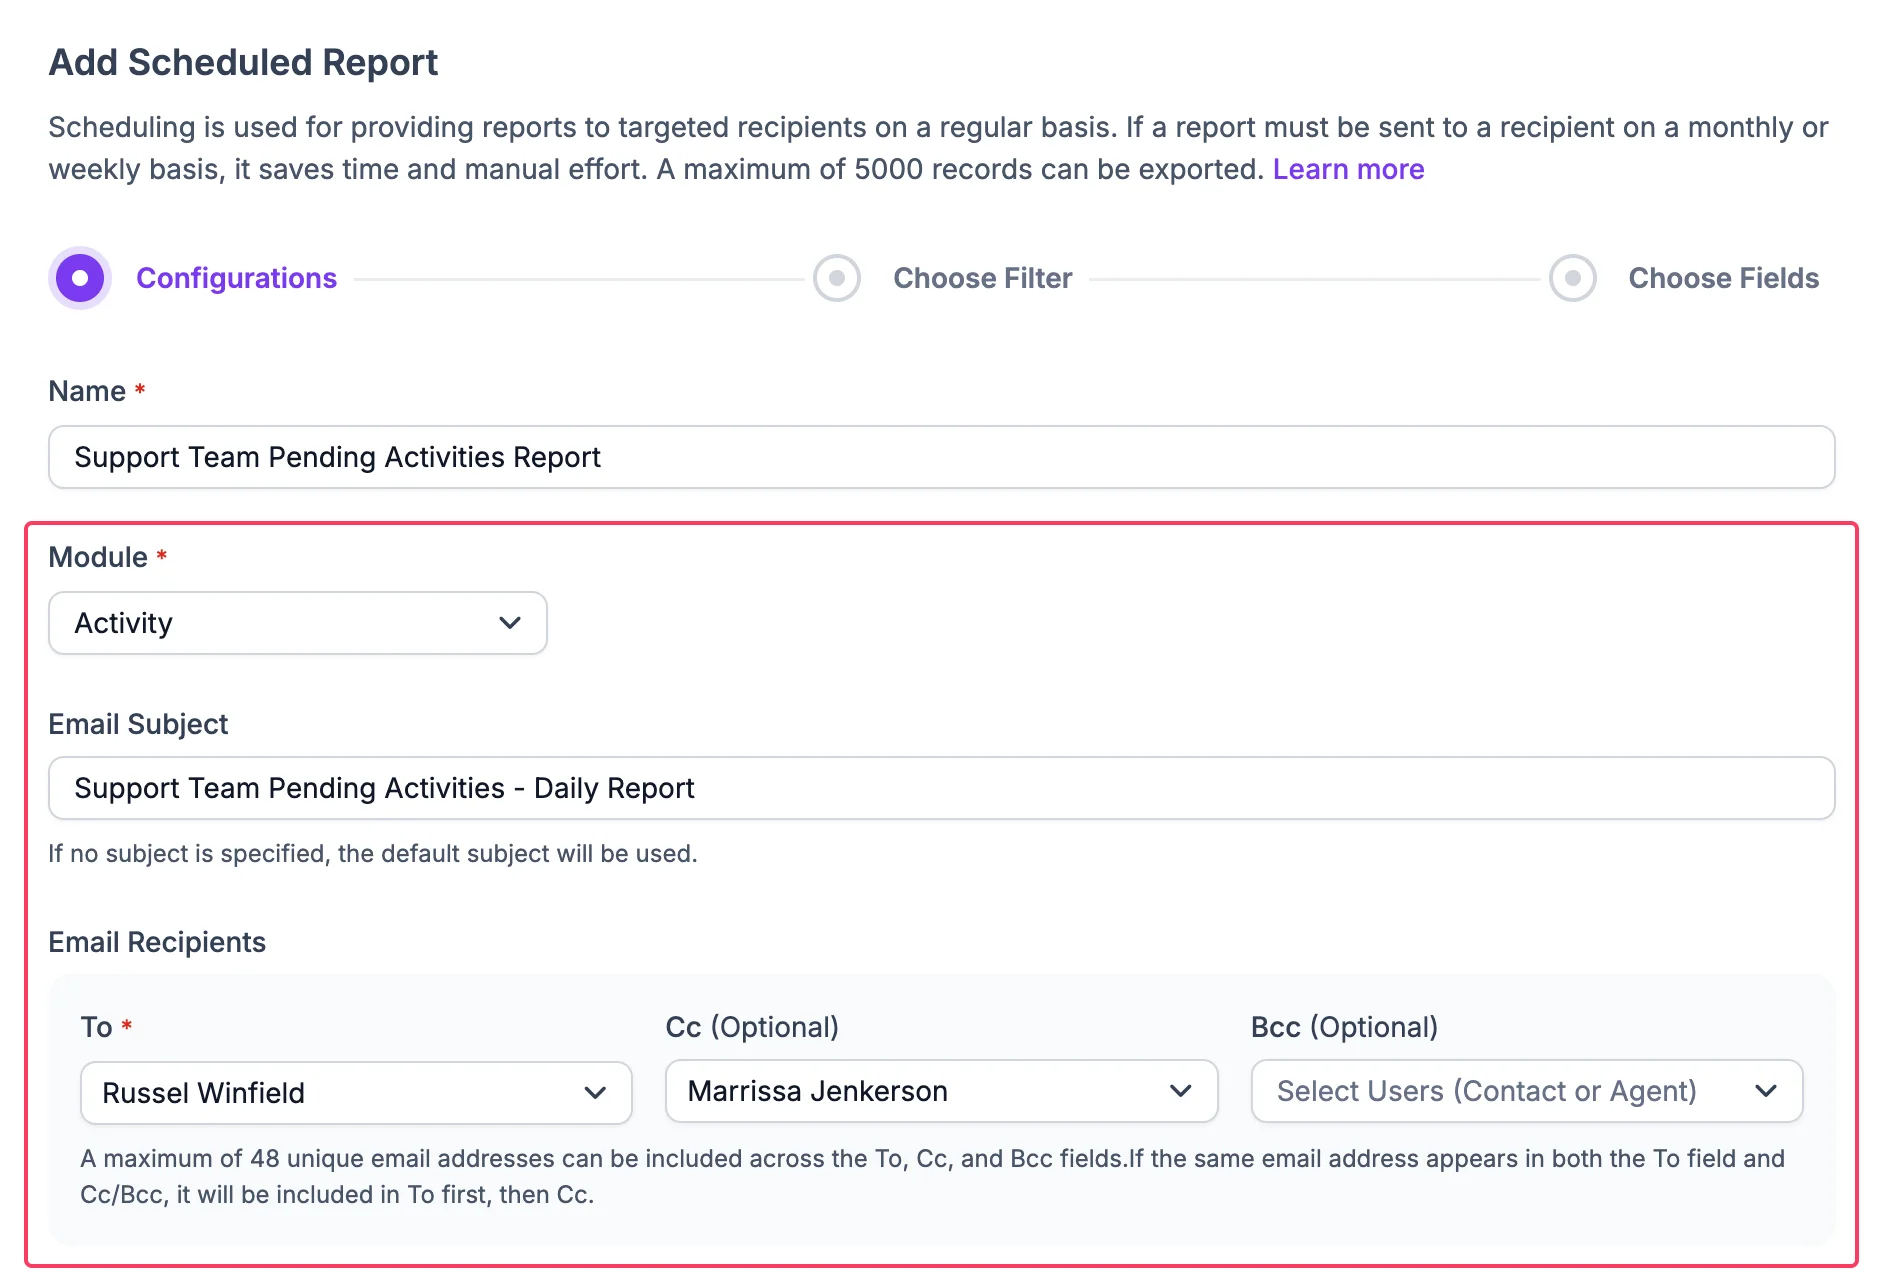Open the Learn more link
The width and height of the screenshot is (1884, 1282).
point(1348,169)
